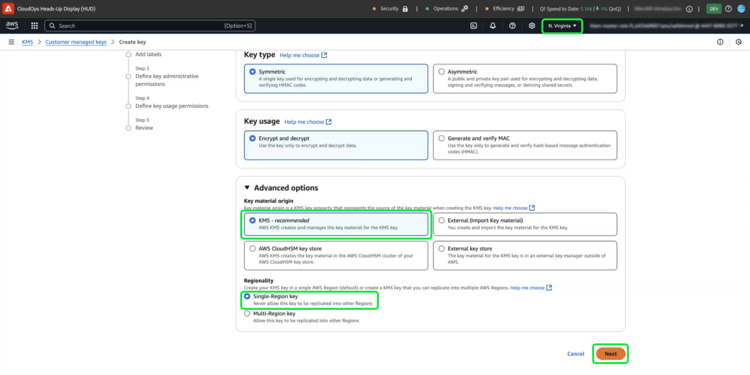Click the QI Spend to Date value
The height and width of the screenshot is (375, 750).
[x=580, y=9]
